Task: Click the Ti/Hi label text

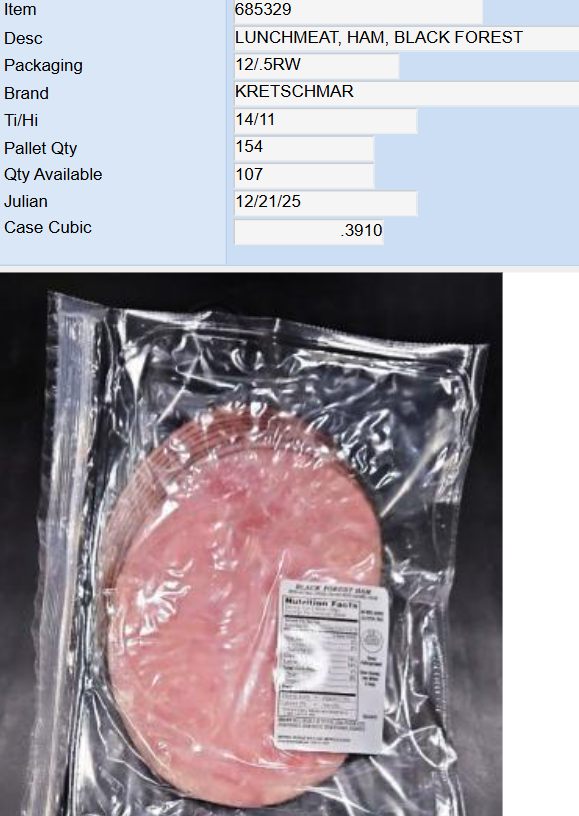Action: 21,120
